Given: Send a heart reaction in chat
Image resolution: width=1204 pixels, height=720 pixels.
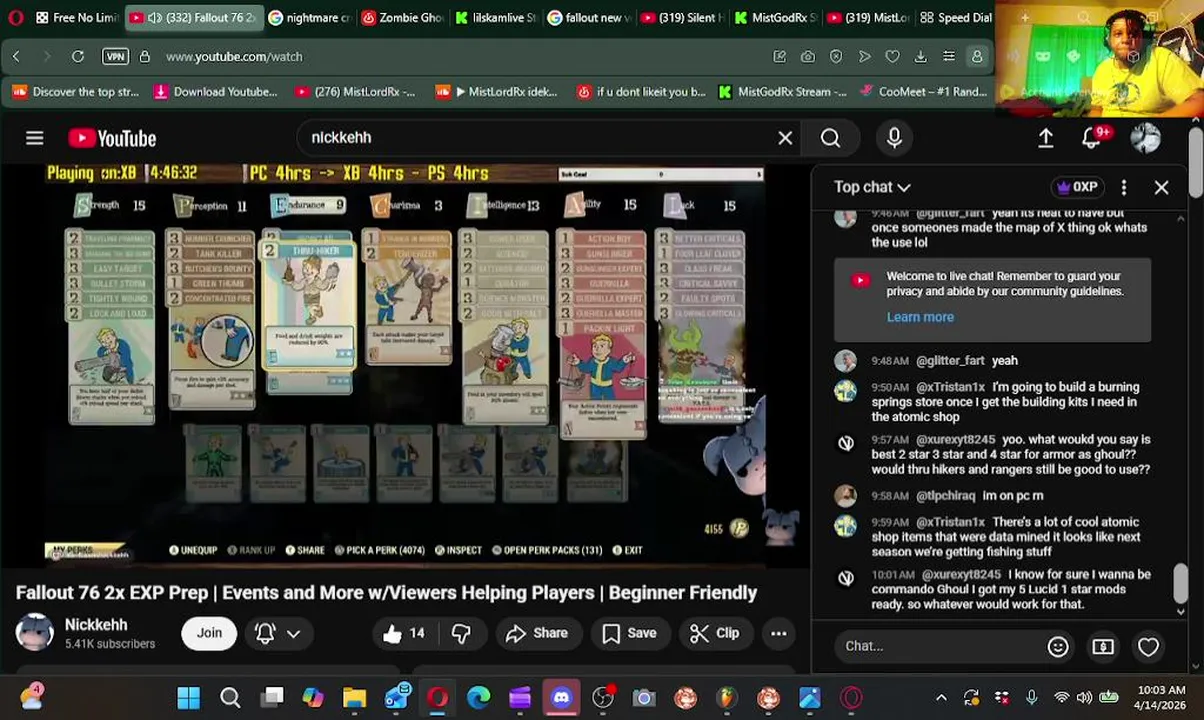Looking at the screenshot, I should (1148, 646).
